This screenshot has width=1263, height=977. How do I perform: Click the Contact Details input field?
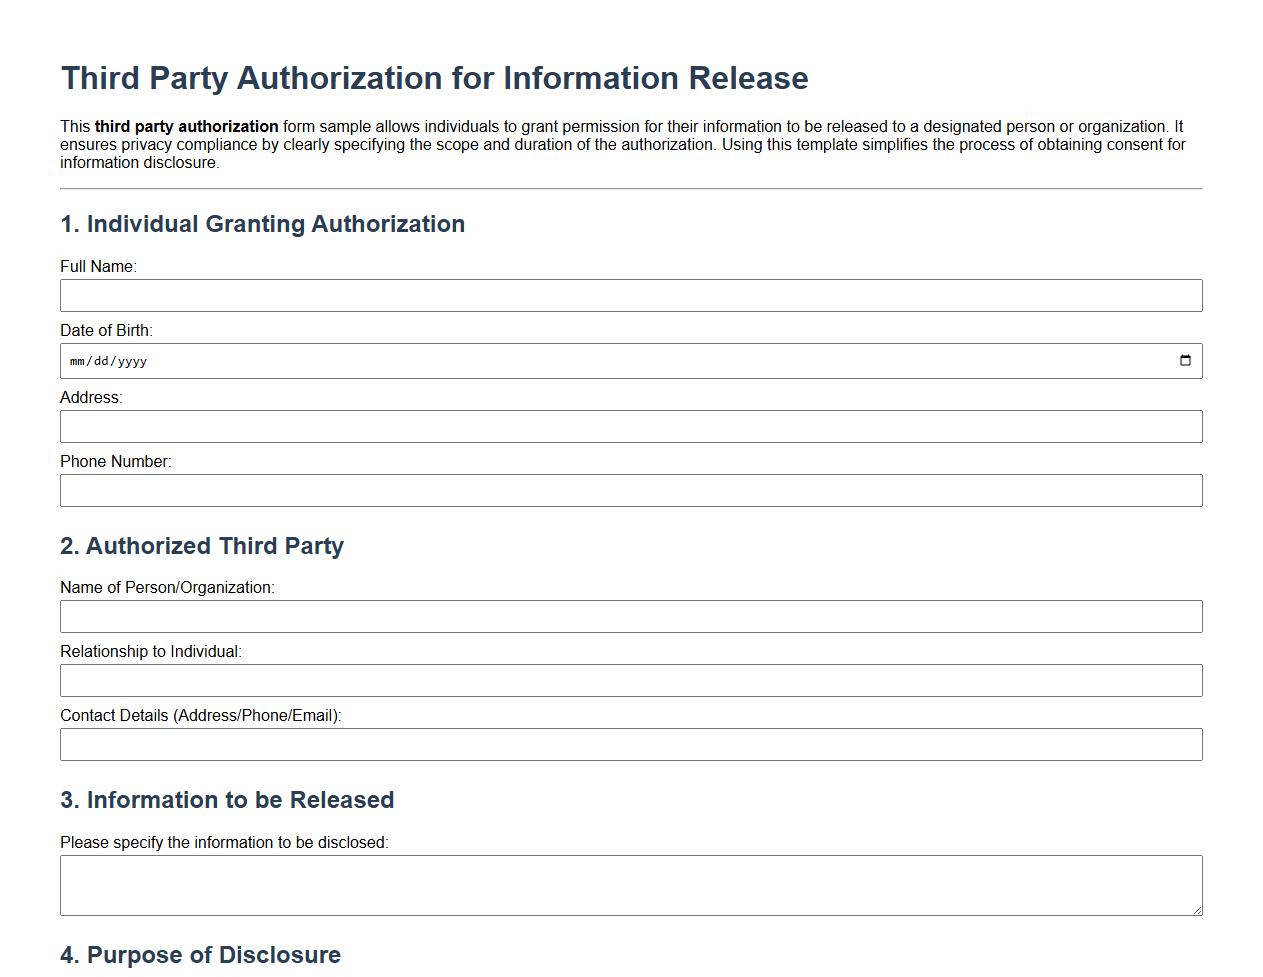coord(630,744)
